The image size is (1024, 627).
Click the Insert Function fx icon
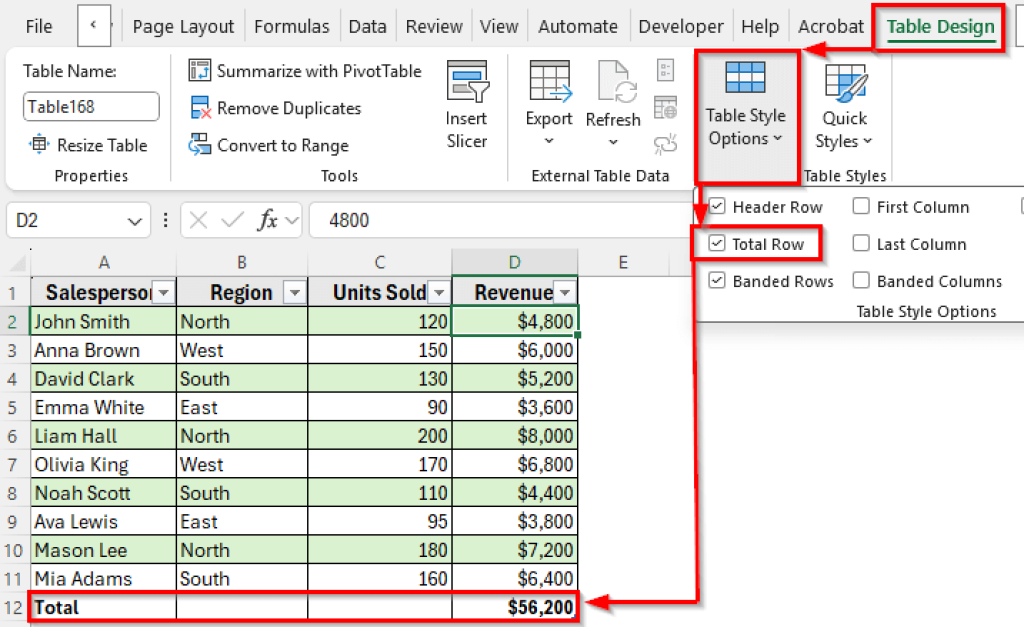267,220
